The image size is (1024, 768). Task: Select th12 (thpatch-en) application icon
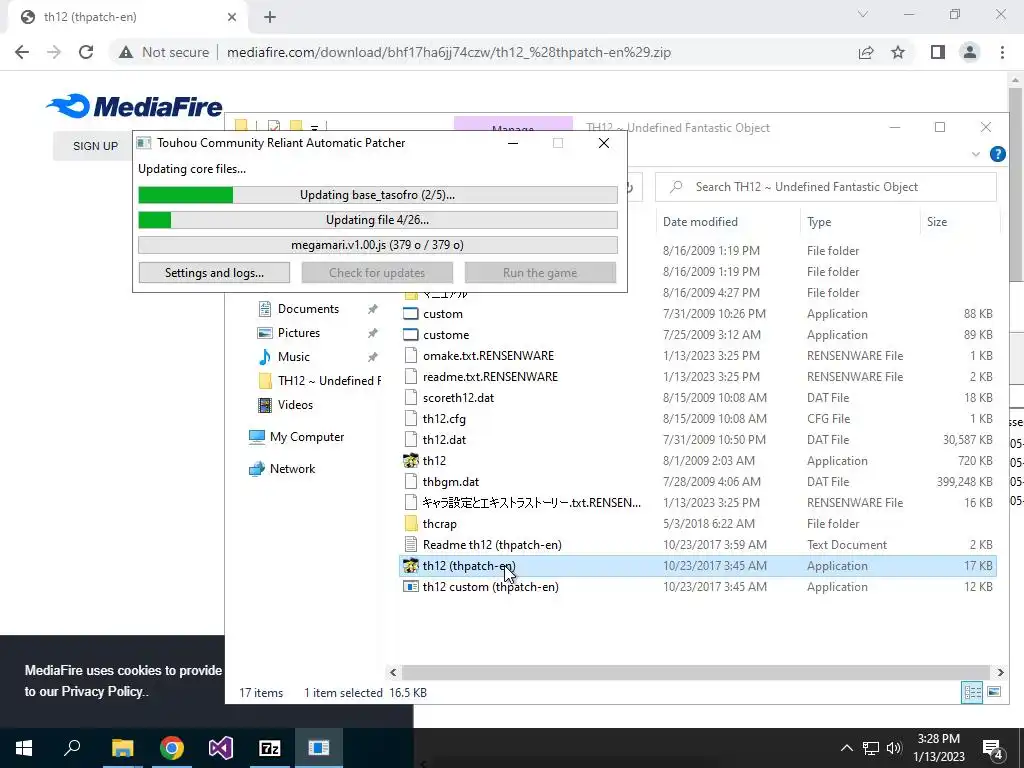tap(411, 566)
